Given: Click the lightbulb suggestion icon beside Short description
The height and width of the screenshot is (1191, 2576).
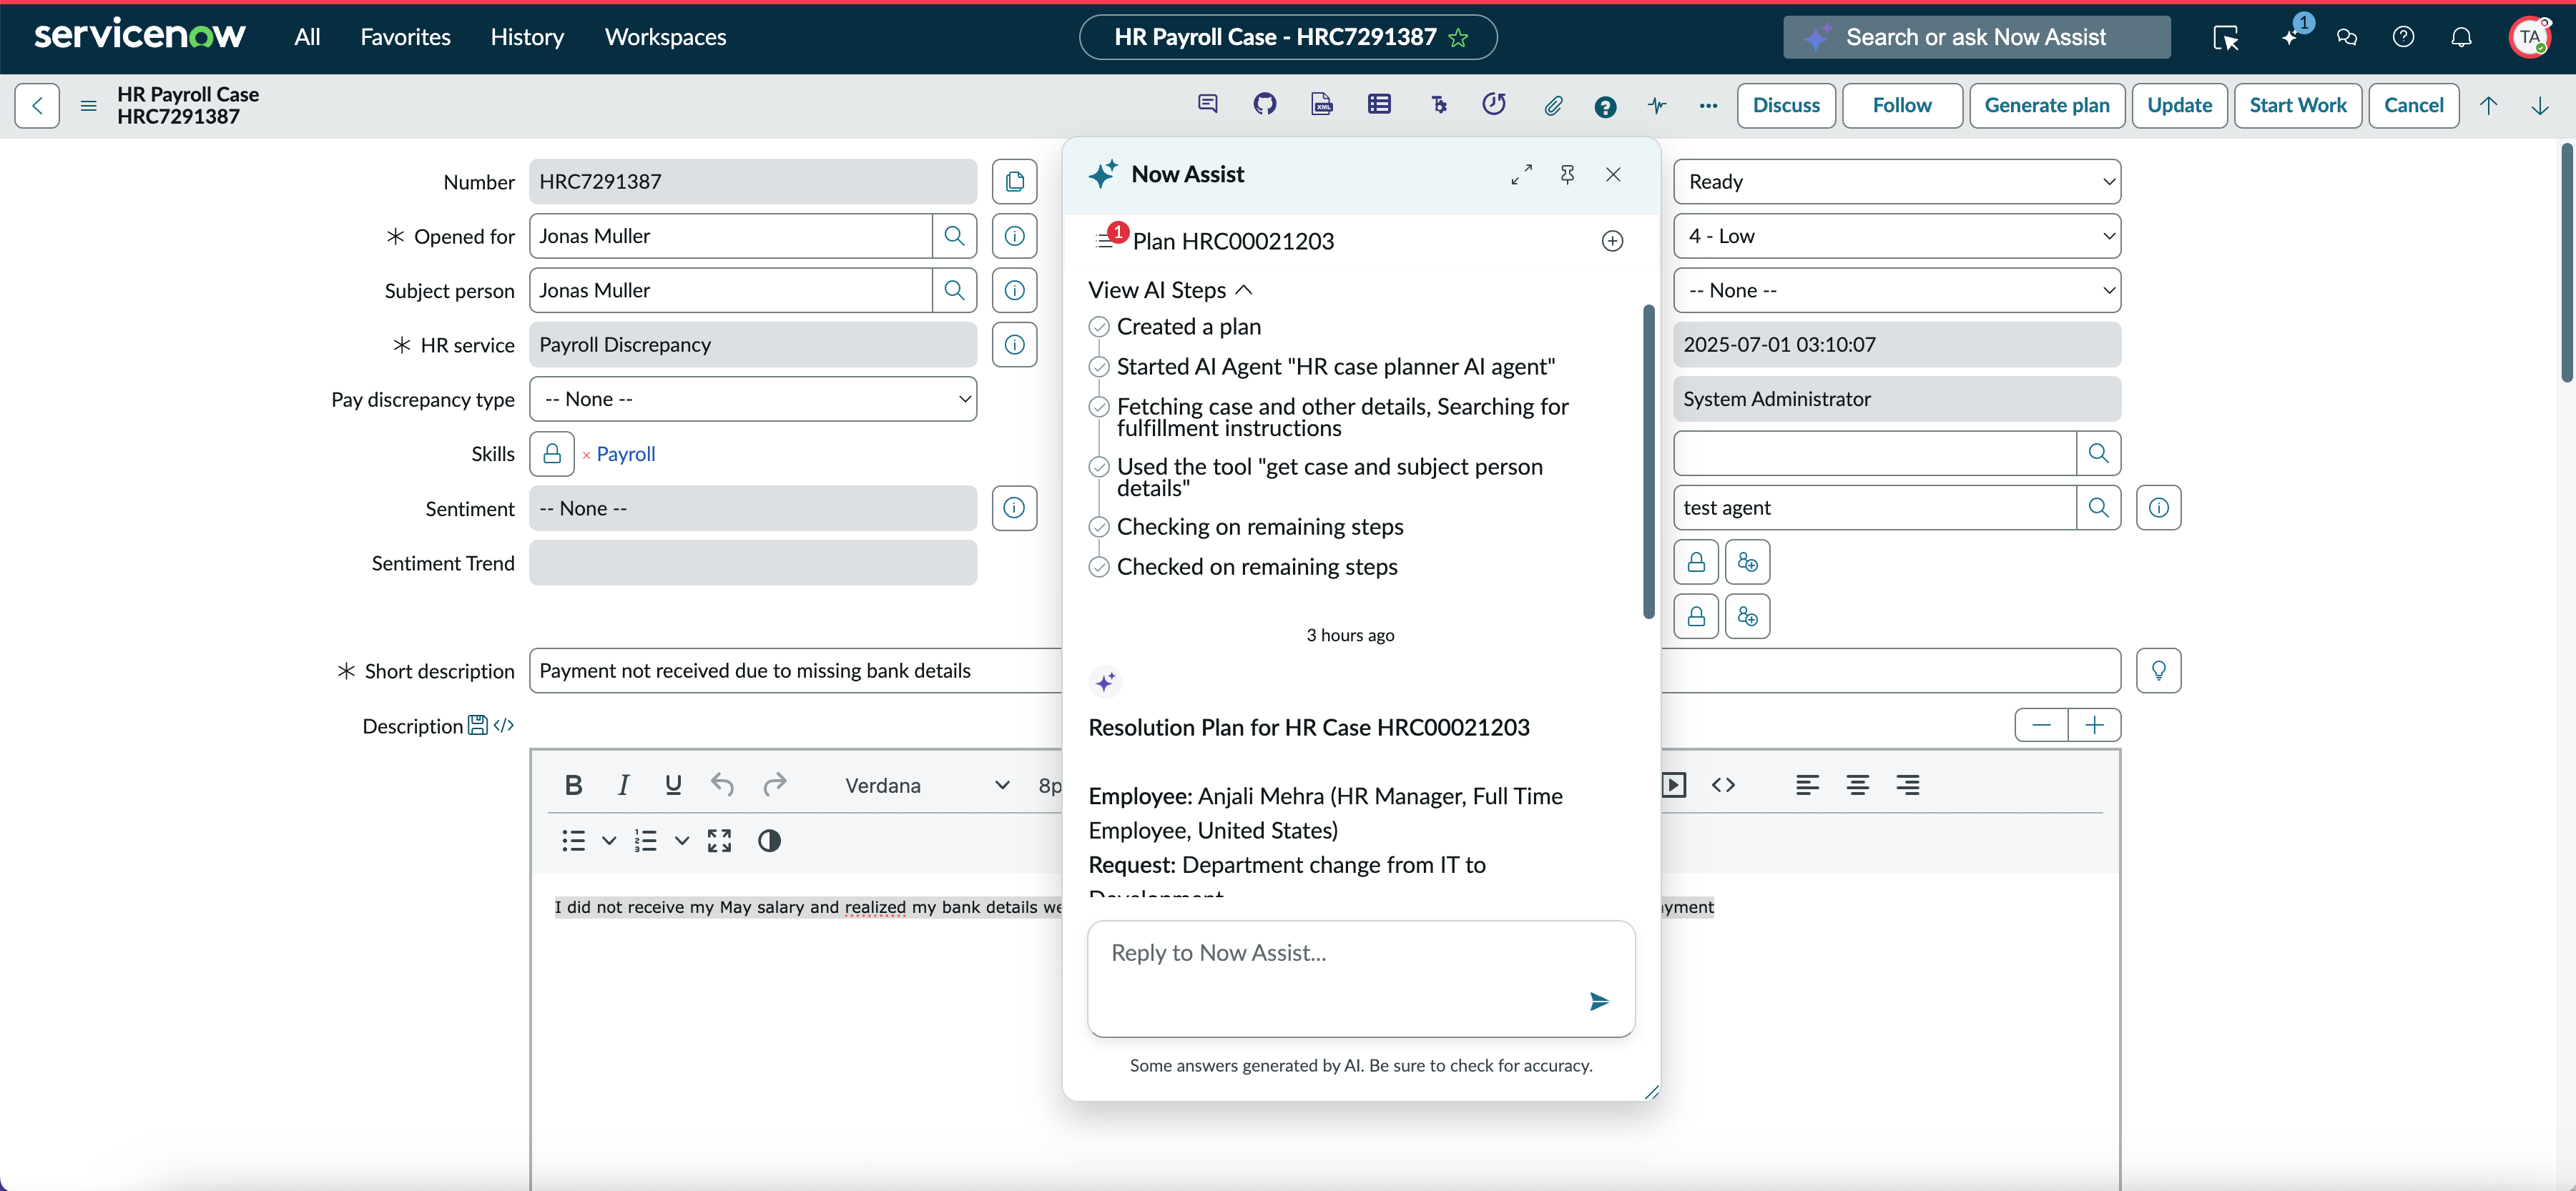Looking at the screenshot, I should coord(2158,671).
